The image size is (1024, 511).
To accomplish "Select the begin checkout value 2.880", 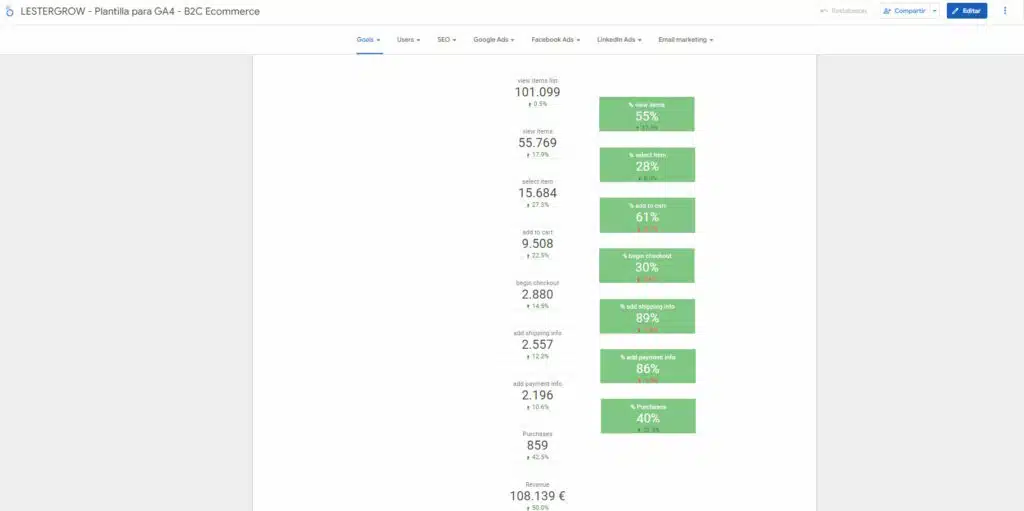I will coord(537,295).
